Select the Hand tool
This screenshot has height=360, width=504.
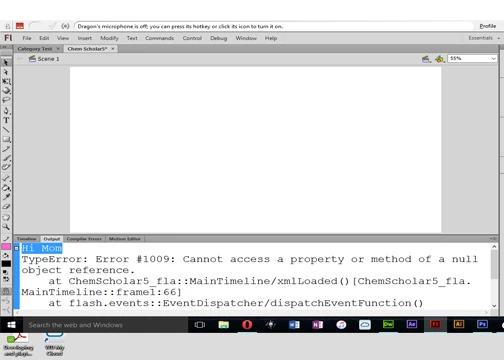(6, 217)
